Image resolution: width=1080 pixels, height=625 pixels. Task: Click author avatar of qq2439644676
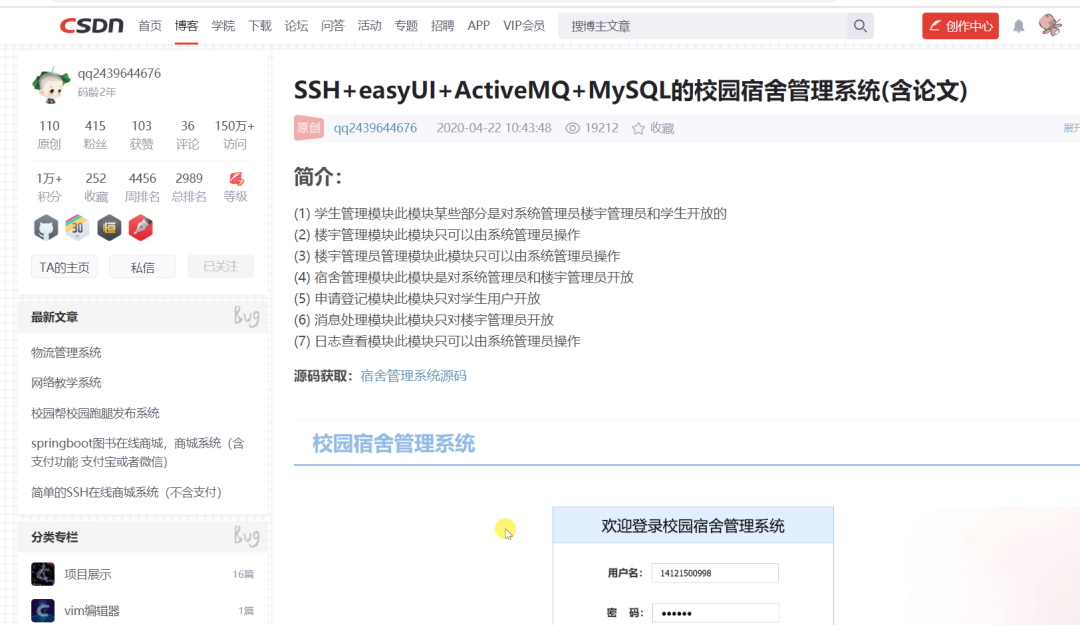50,85
